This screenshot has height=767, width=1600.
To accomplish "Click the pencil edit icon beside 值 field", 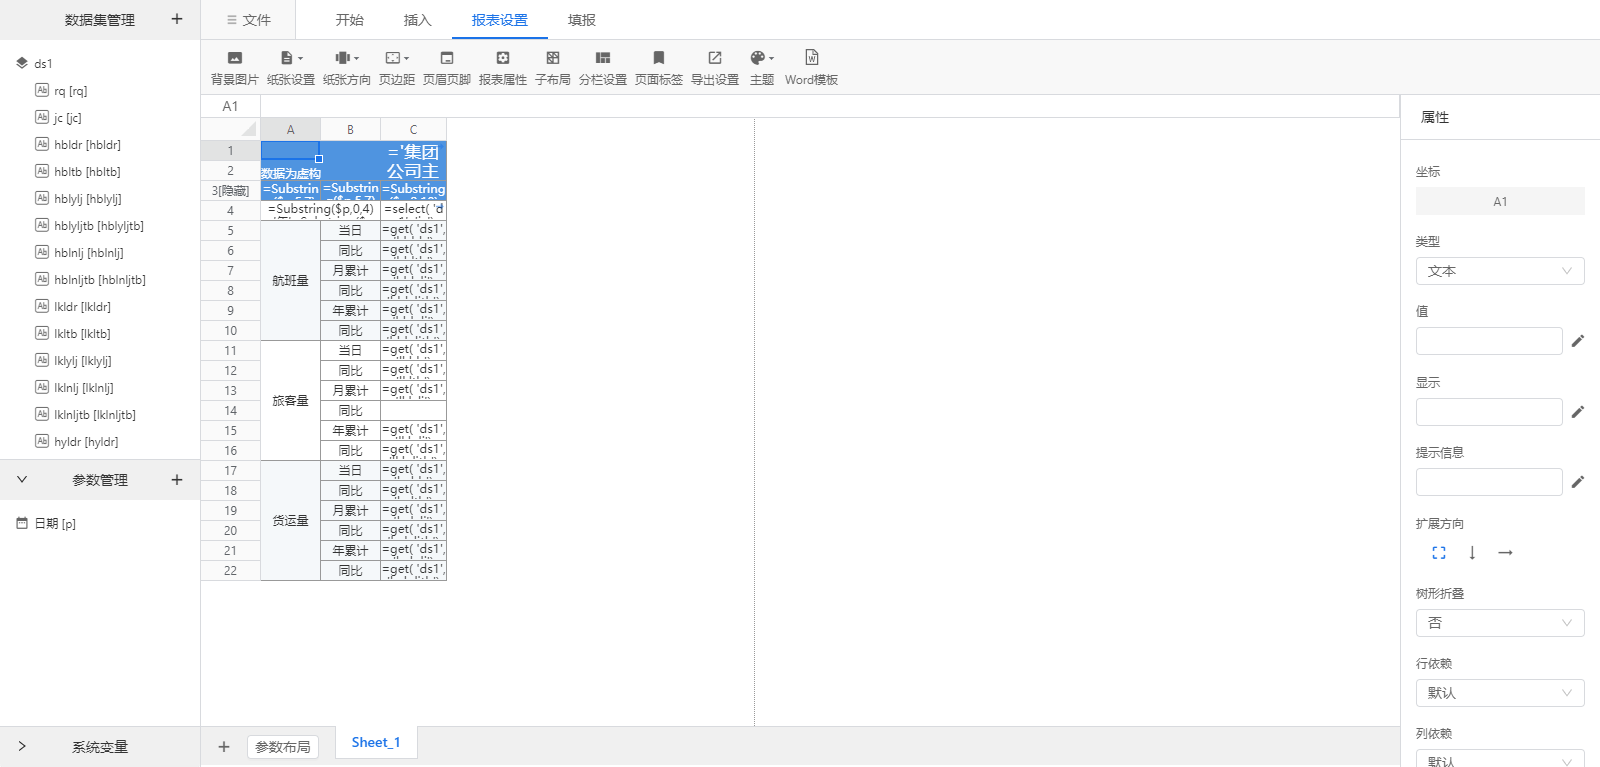I will (1577, 341).
